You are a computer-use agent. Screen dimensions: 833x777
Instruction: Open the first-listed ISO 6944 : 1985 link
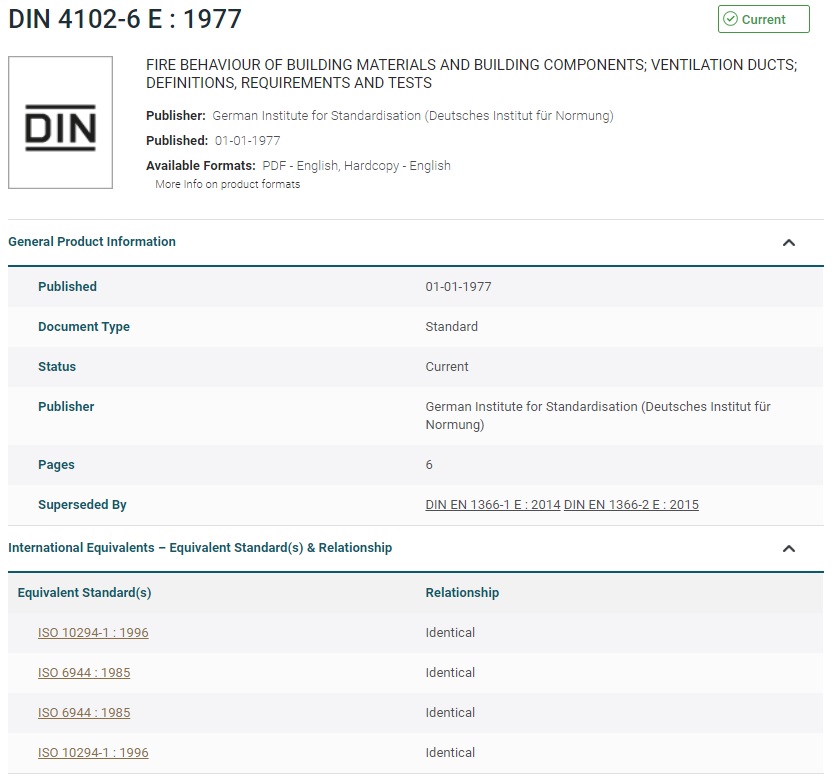[84, 672]
